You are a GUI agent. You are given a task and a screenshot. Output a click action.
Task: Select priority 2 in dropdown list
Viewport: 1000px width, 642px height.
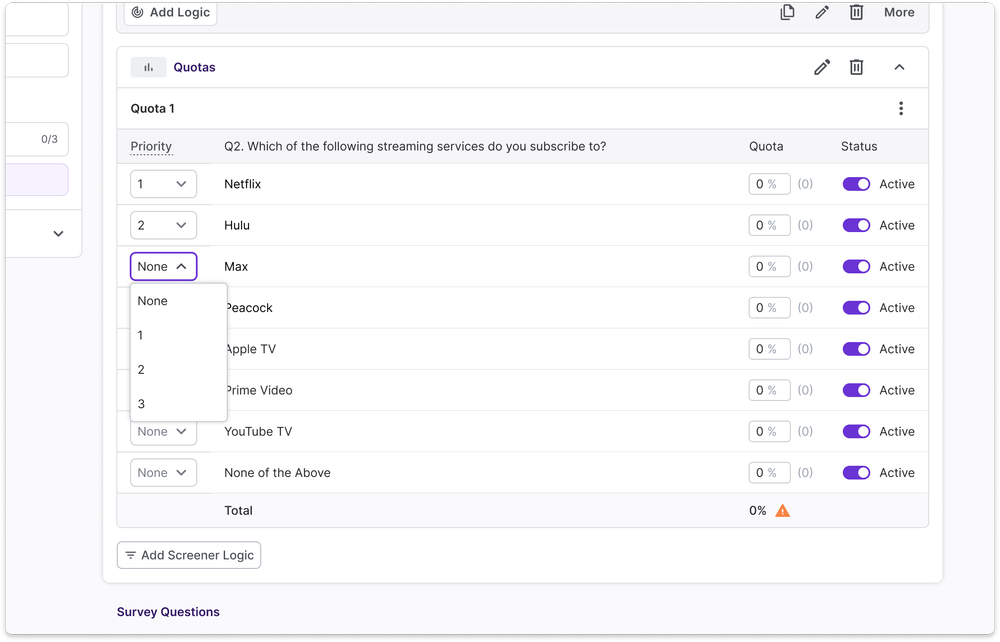tap(179, 370)
